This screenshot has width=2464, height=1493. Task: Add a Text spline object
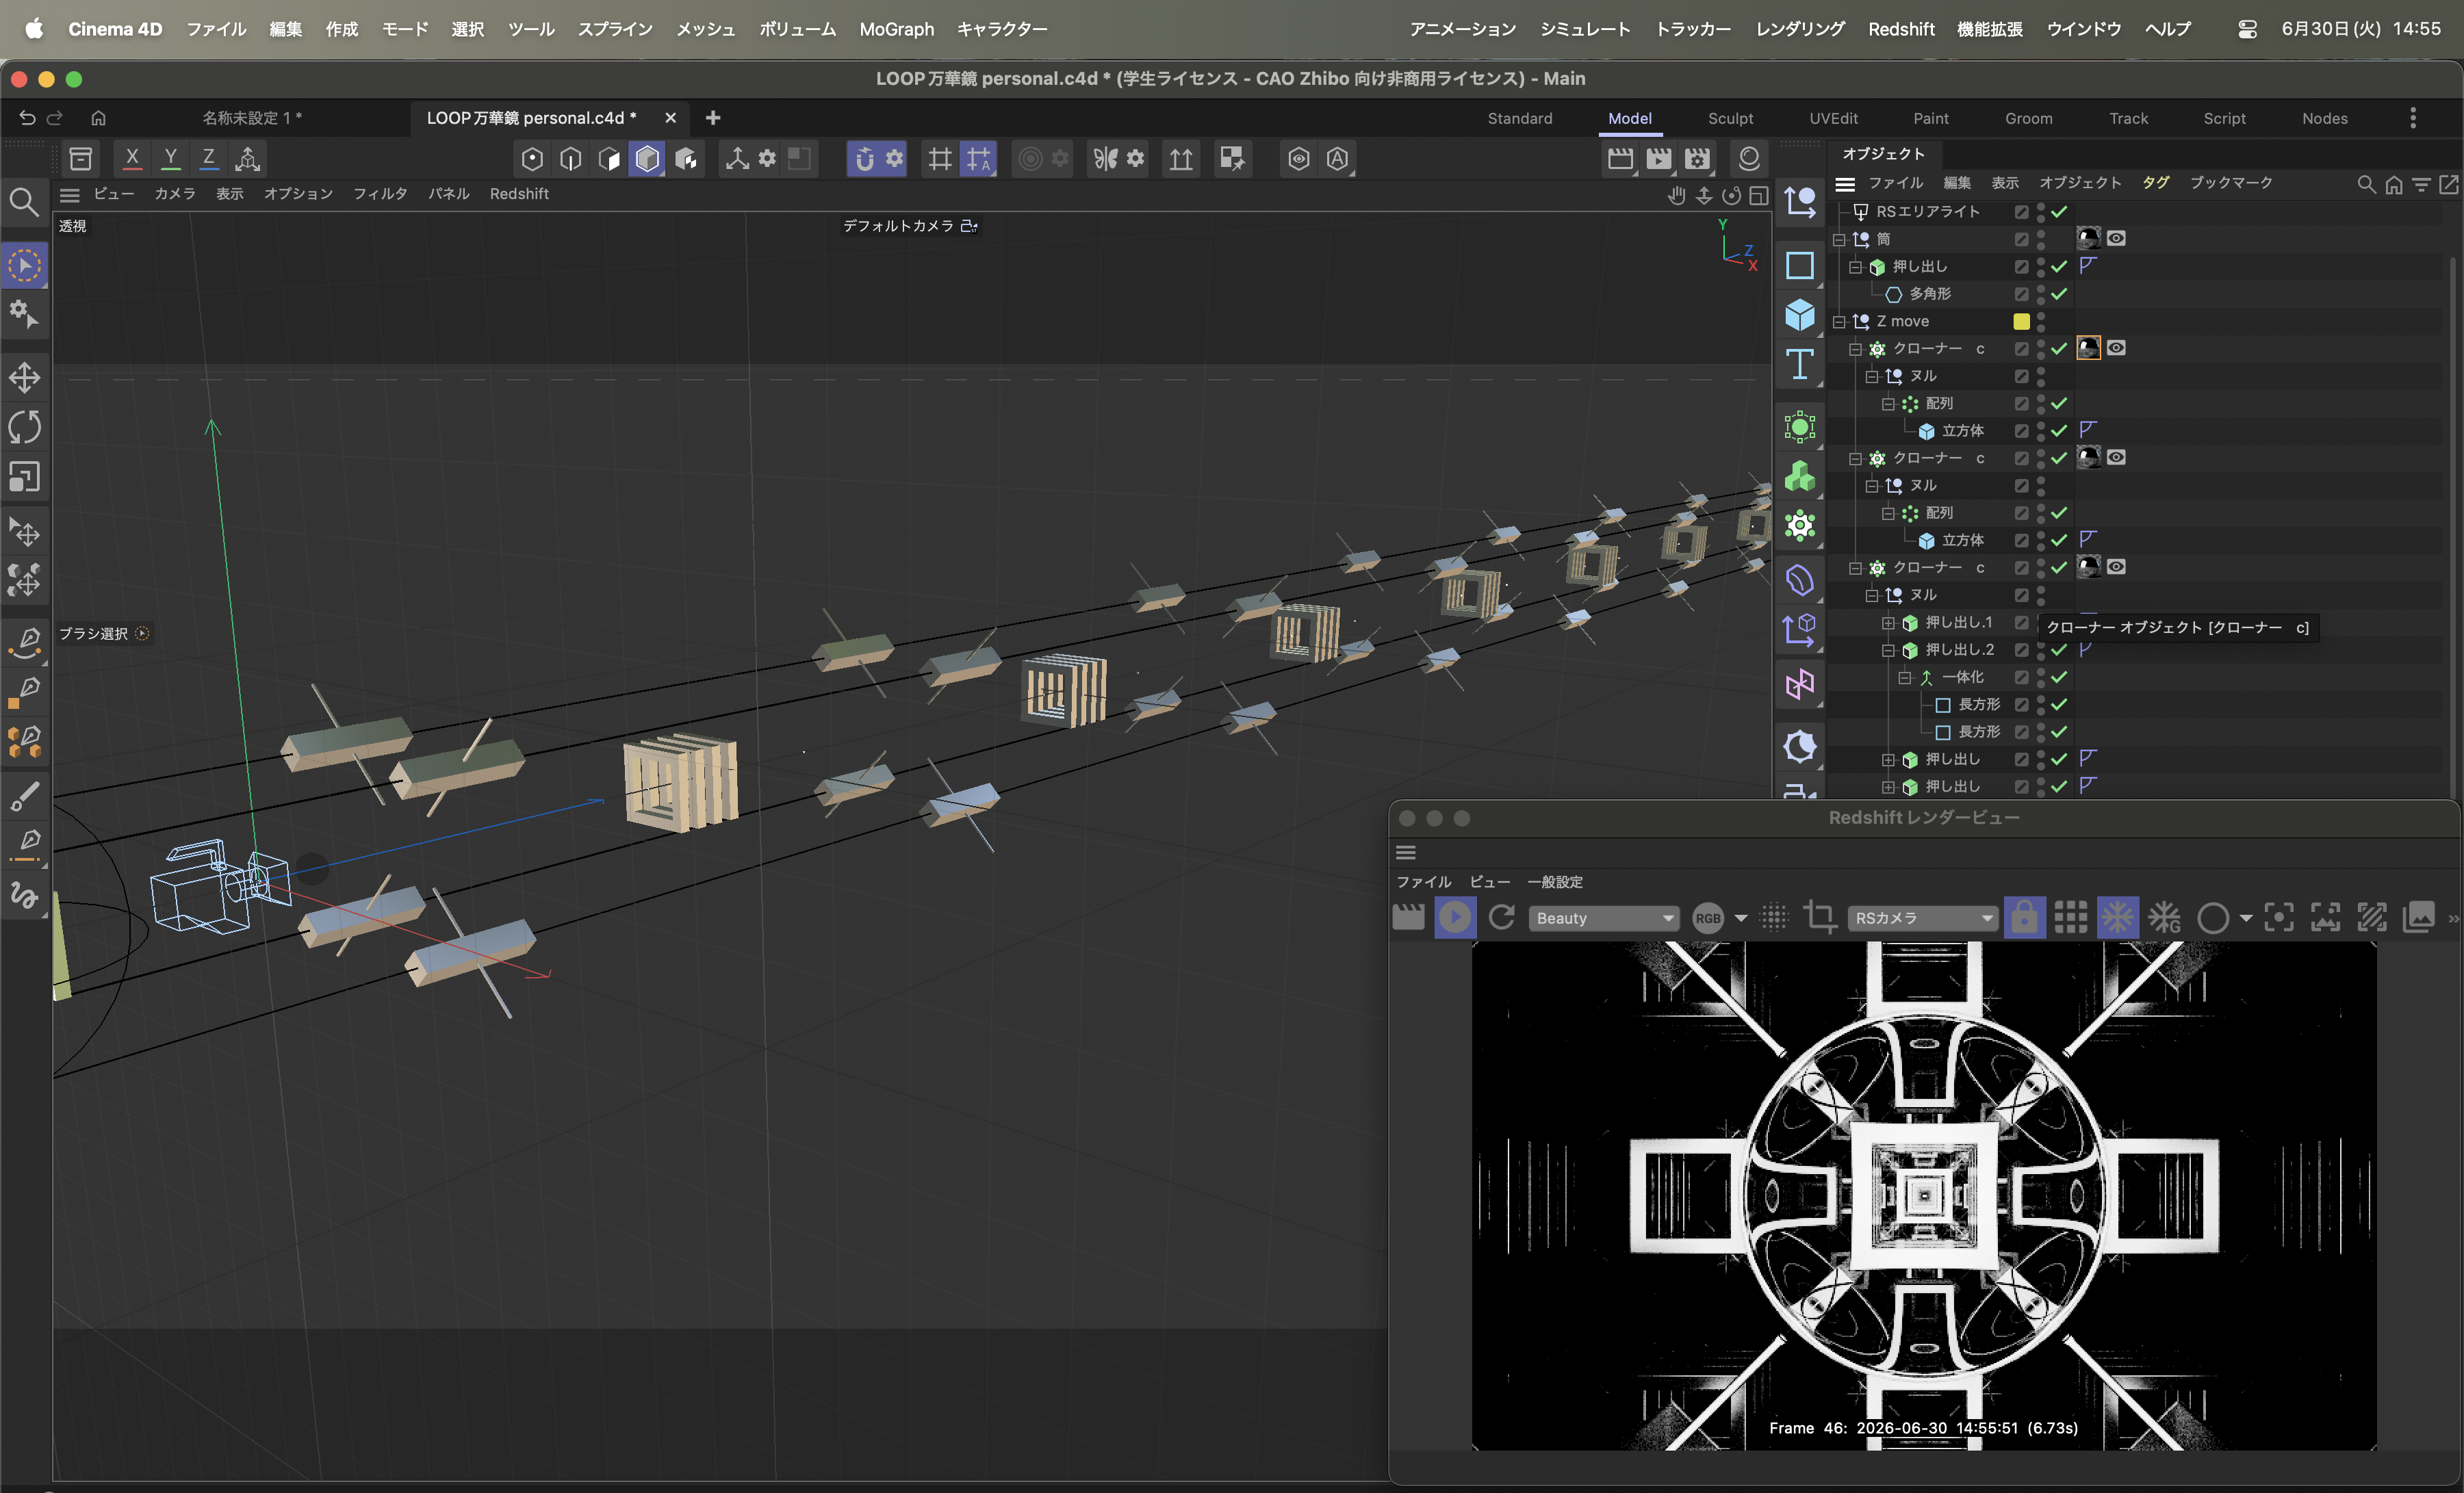point(1800,364)
